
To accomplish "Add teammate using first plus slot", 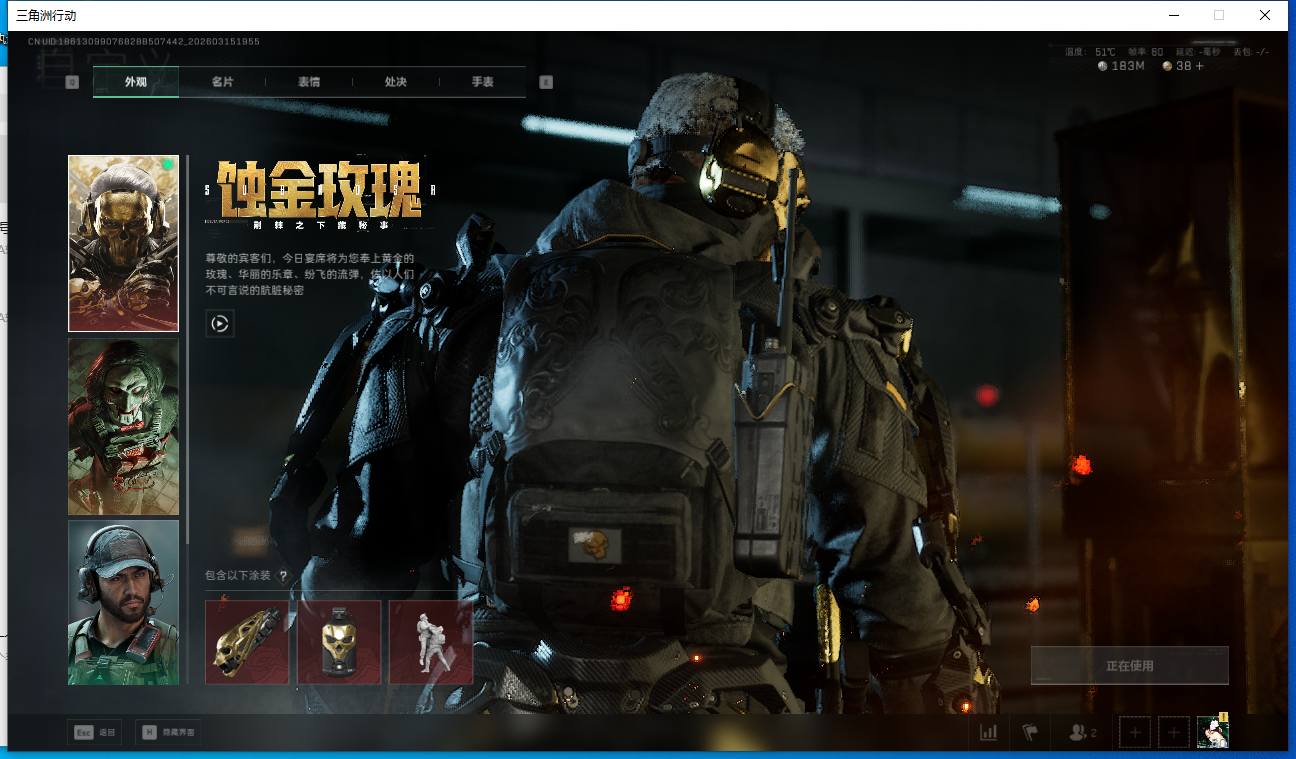I will coord(1134,732).
